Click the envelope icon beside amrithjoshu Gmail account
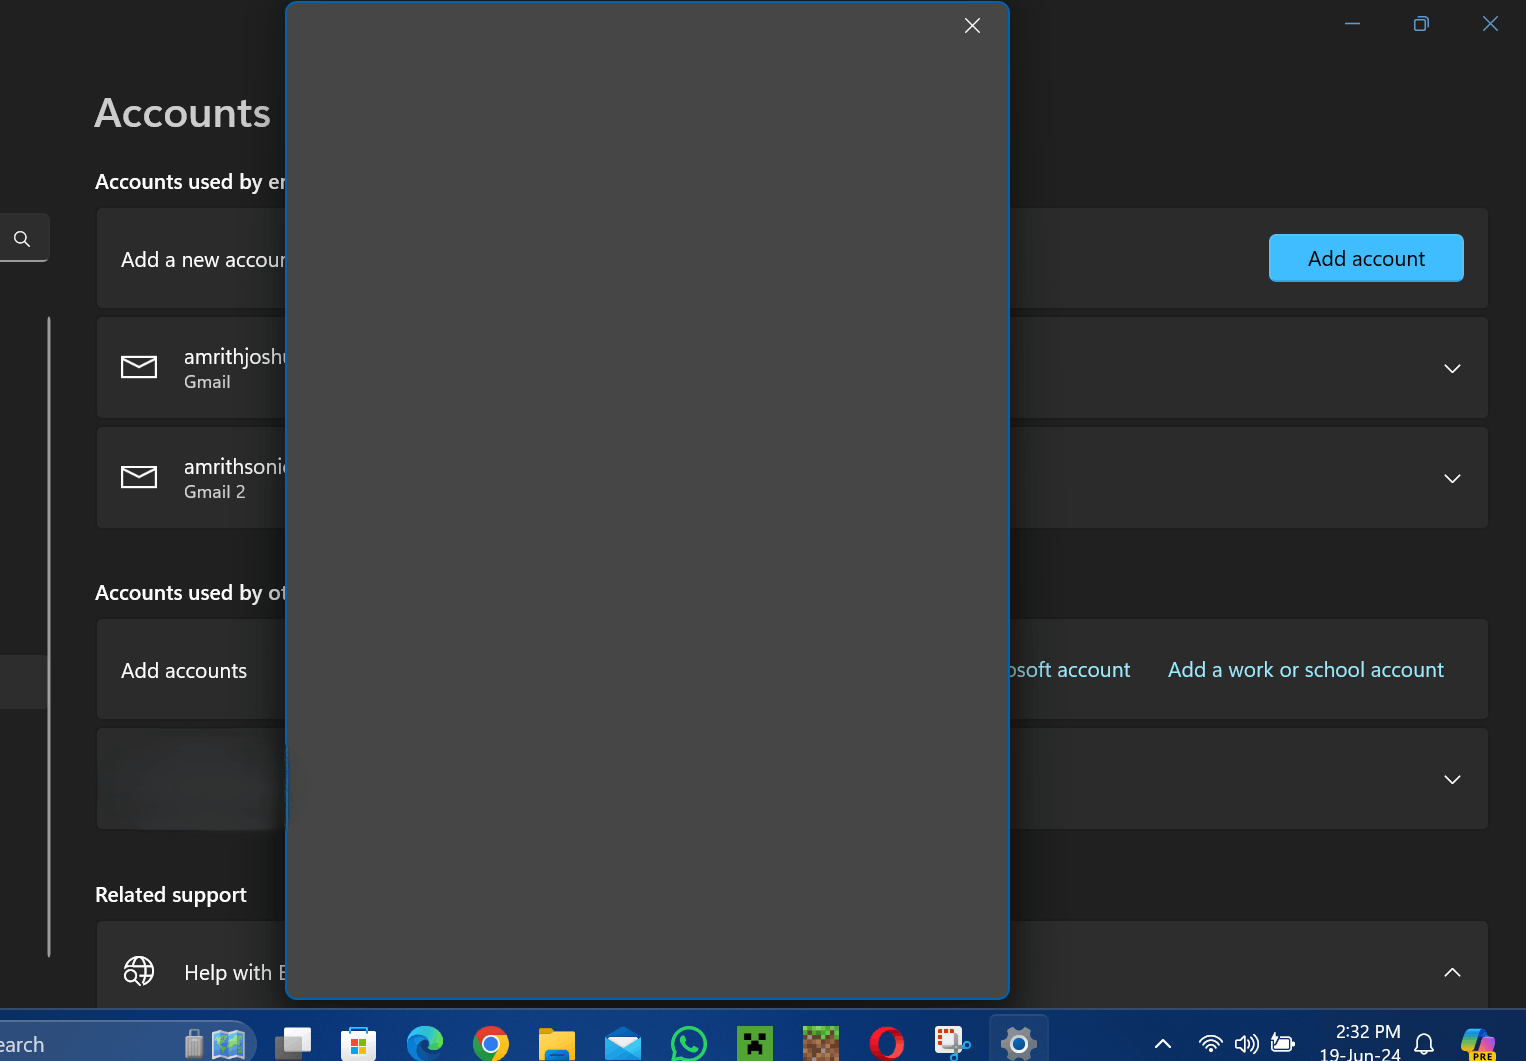This screenshot has width=1526, height=1061. [x=139, y=367]
